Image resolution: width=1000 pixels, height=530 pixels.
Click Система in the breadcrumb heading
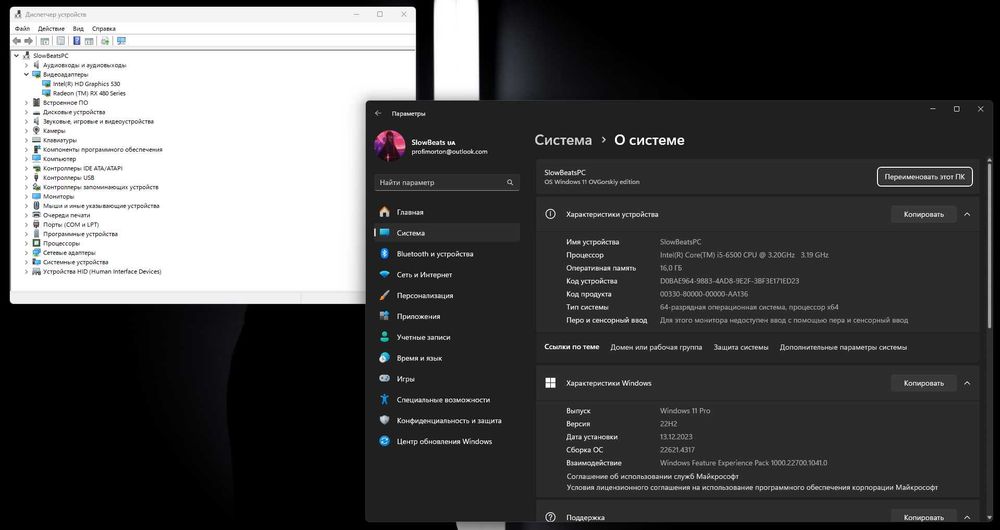pos(562,140)
